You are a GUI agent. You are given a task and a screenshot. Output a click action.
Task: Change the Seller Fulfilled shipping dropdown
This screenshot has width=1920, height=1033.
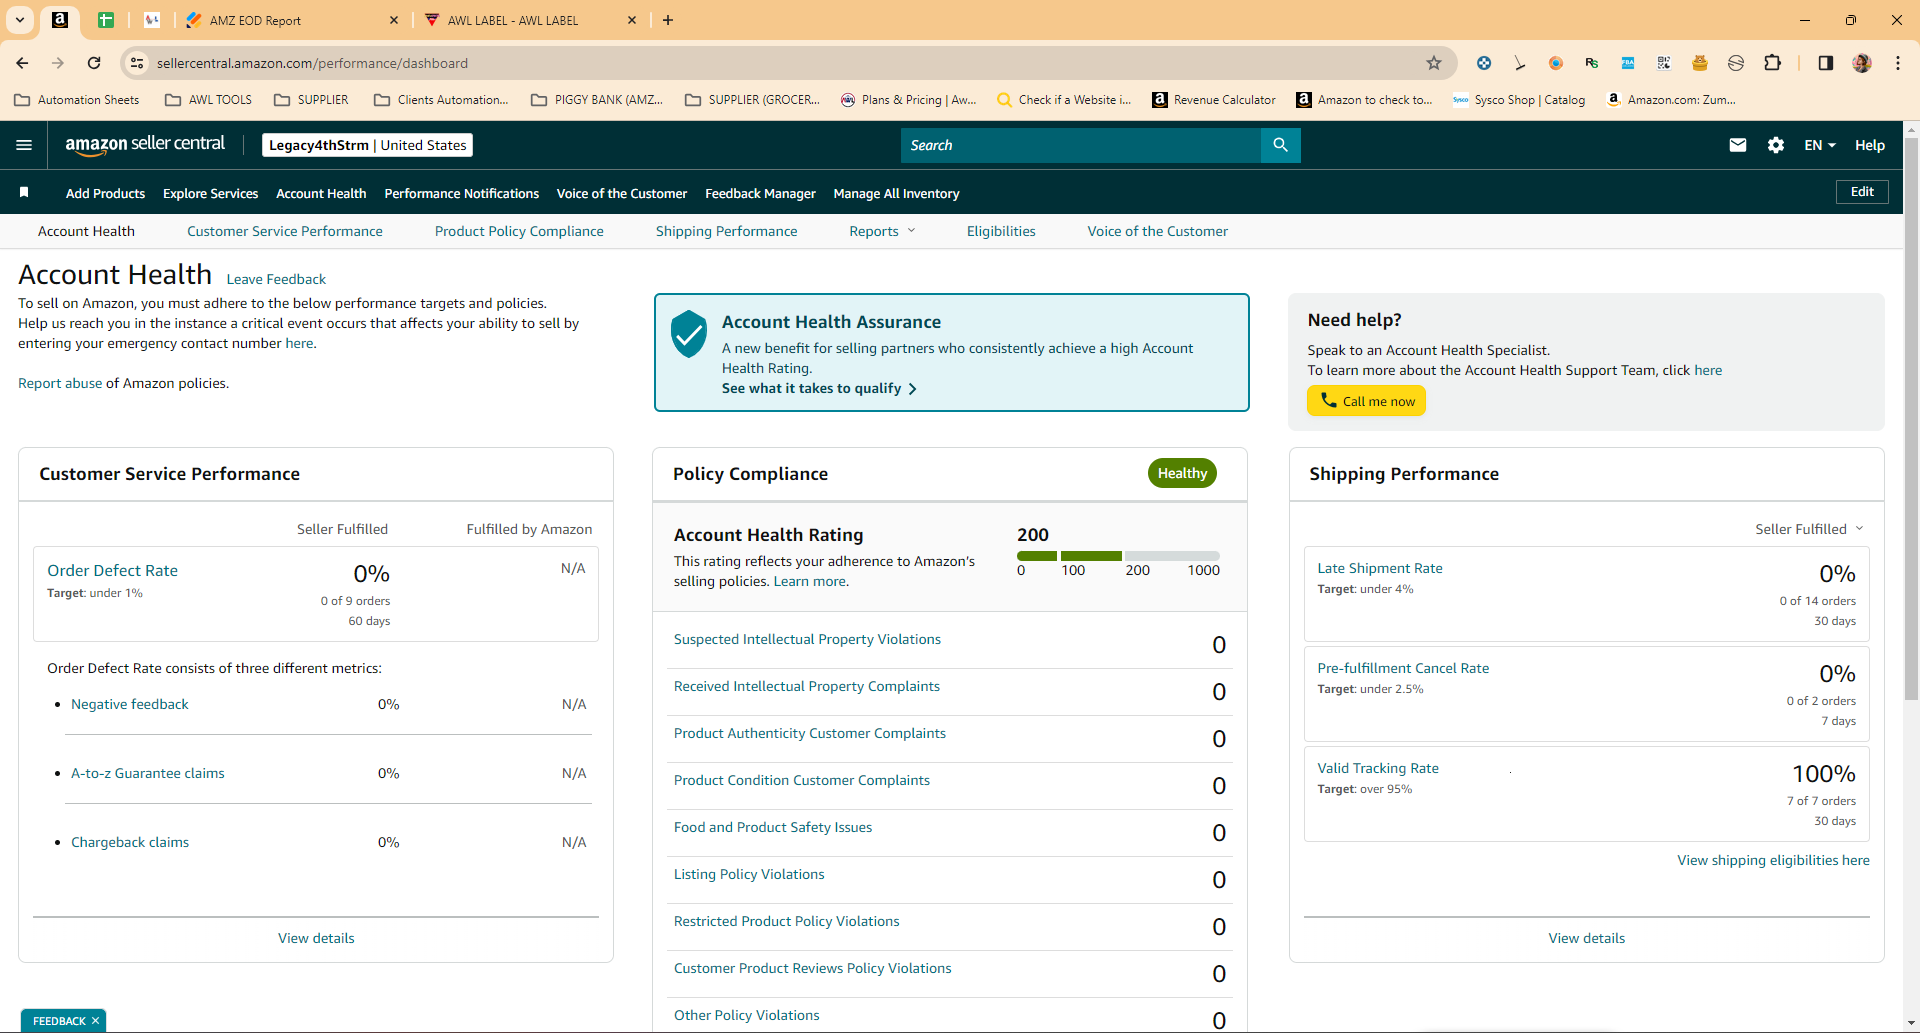tap(1809, 529)
